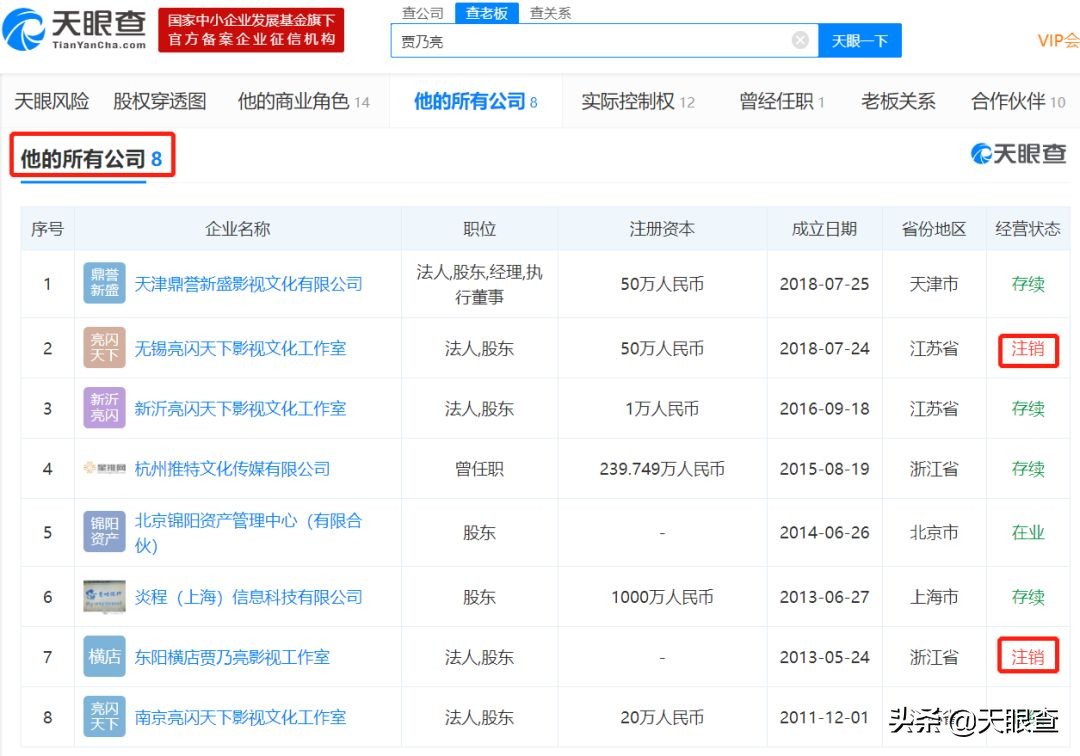Click the 横店 logo of 东阳横店贾乃亮影视工作室

(104, 656)
